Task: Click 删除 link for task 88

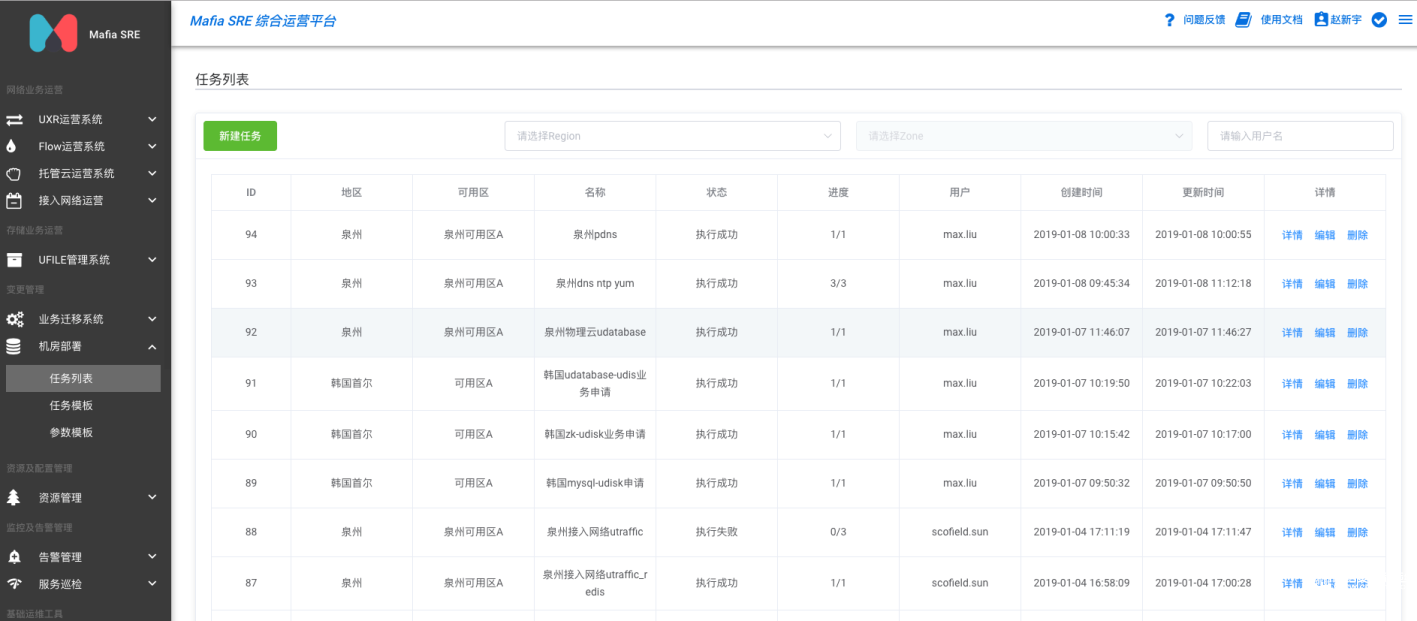Action: pyautogui.click(x=1357, y=532)
